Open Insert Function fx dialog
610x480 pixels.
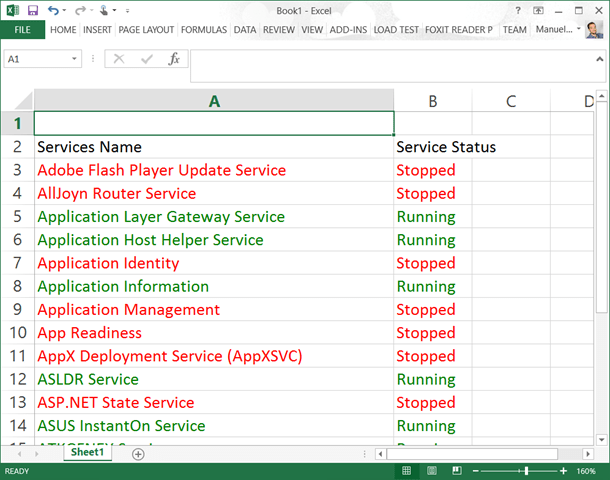tap(174, 59)
